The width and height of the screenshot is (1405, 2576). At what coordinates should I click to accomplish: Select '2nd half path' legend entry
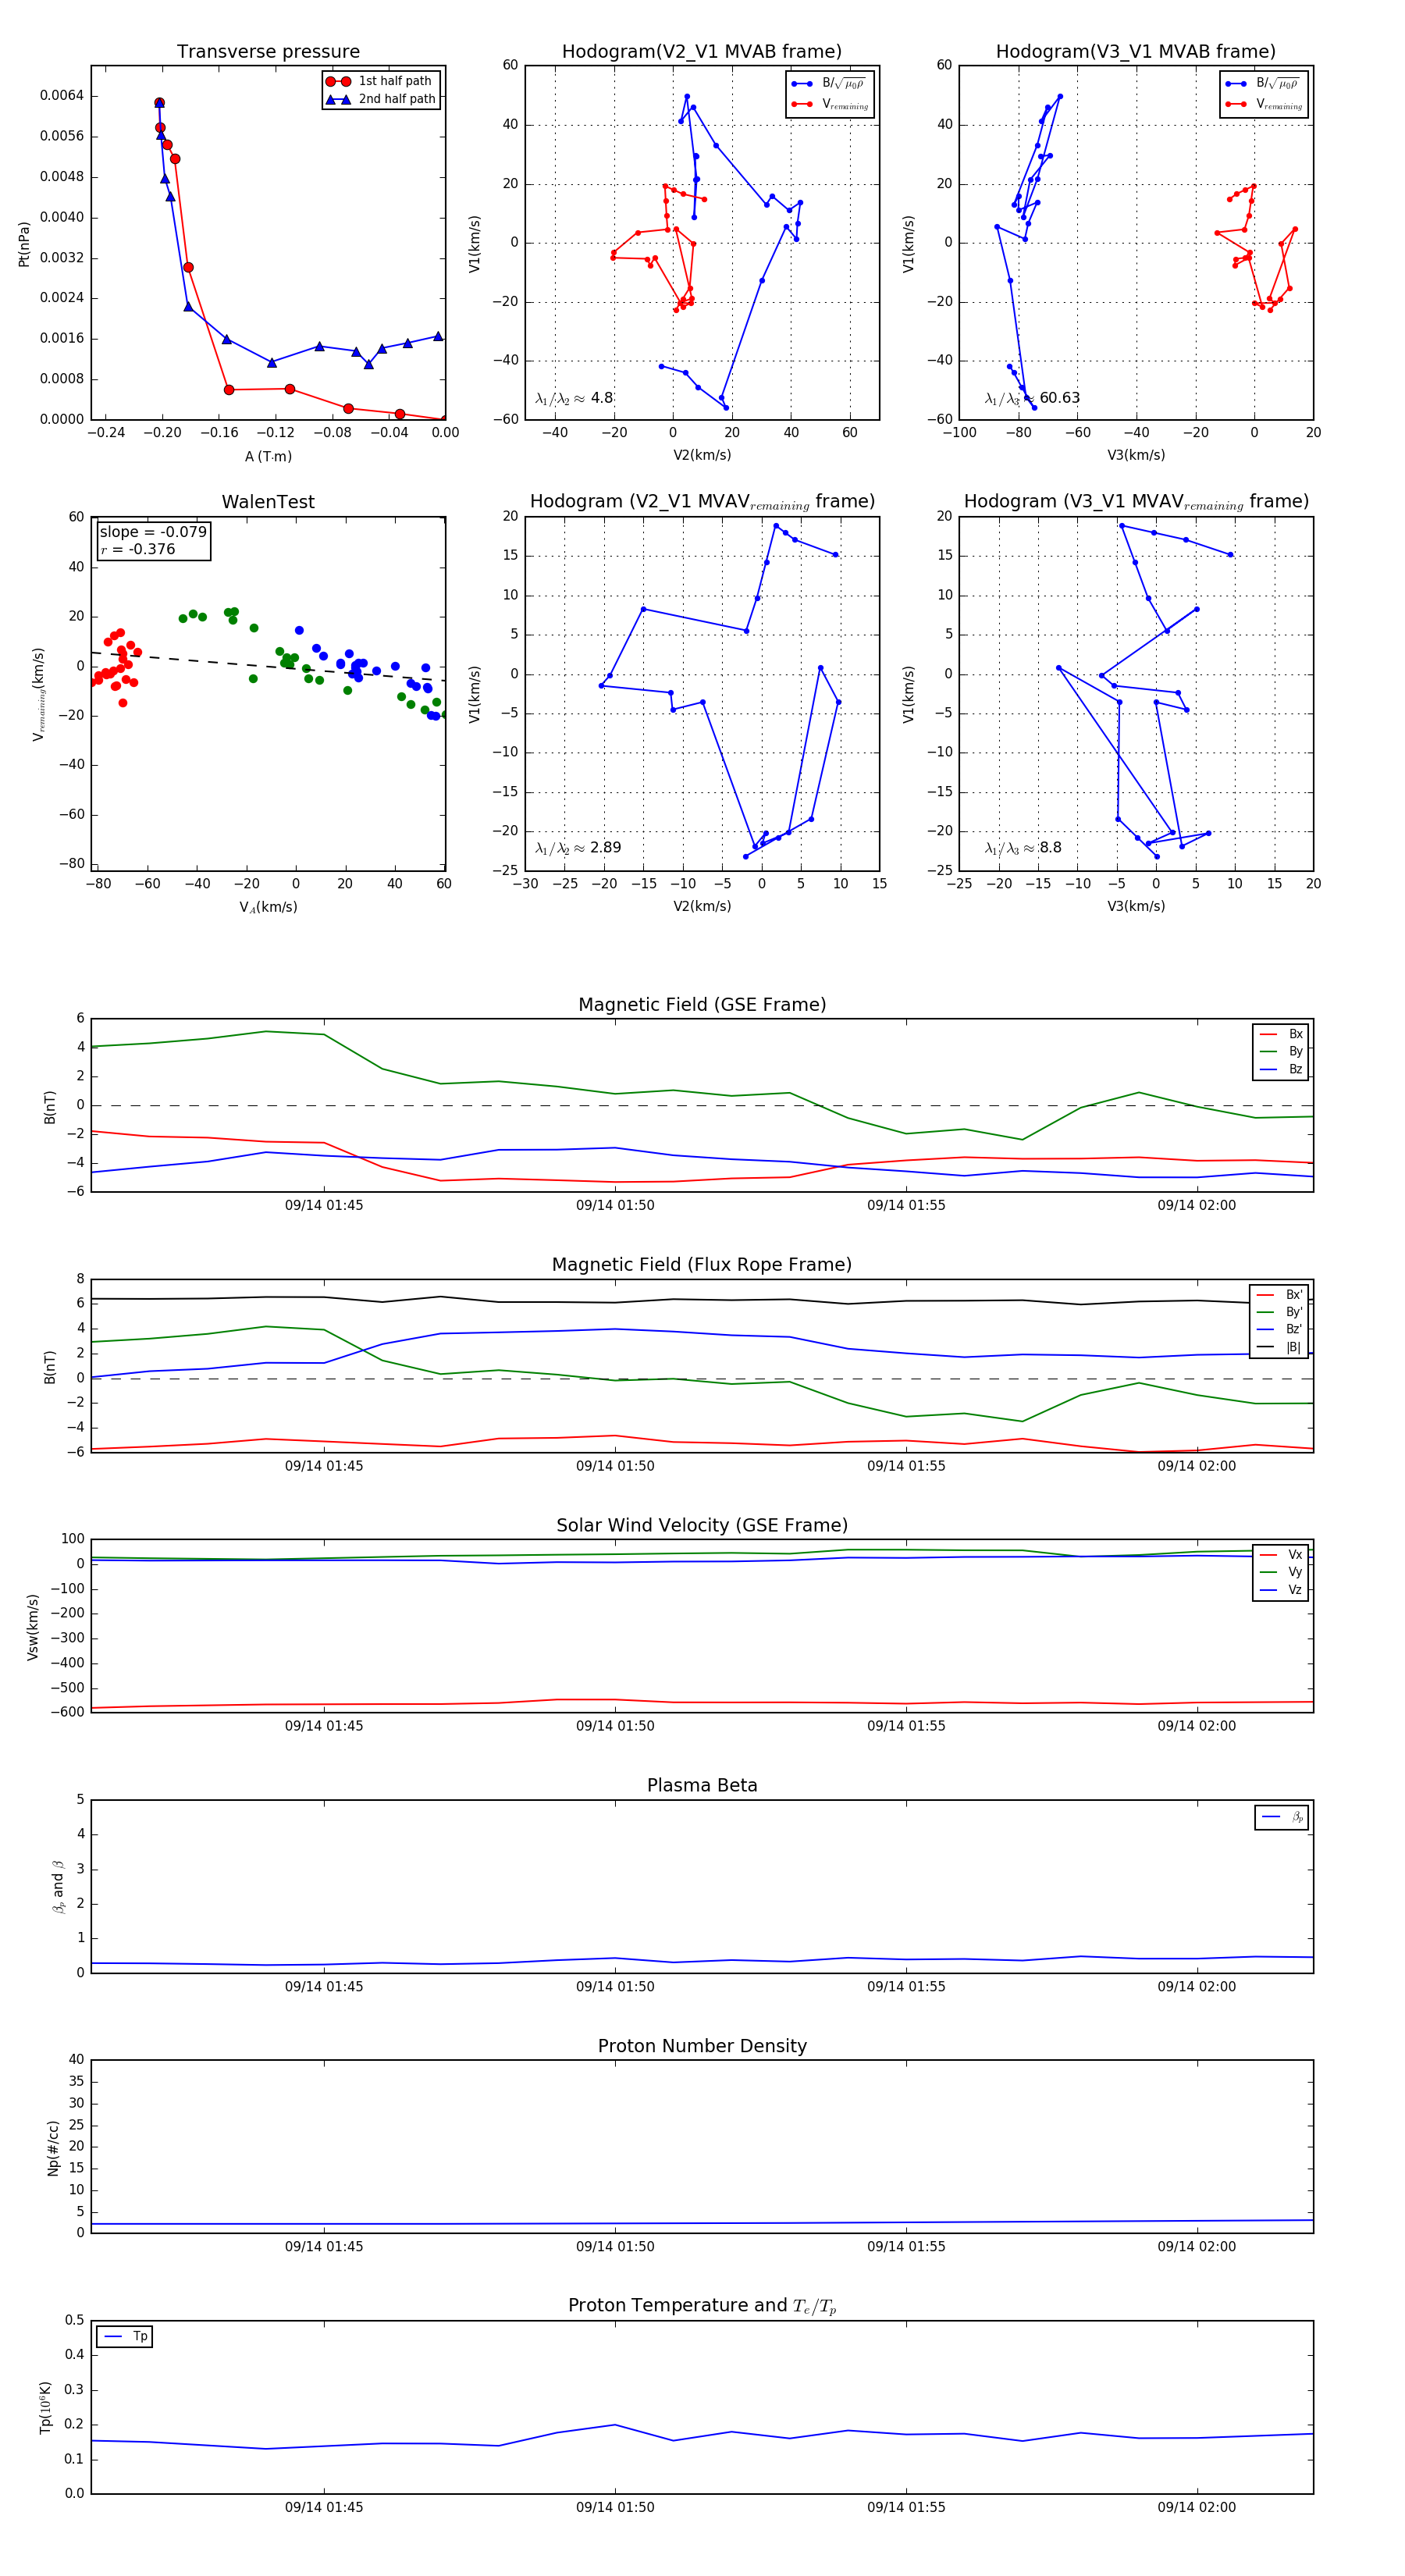pyautogui.click(x=381, y=99)
